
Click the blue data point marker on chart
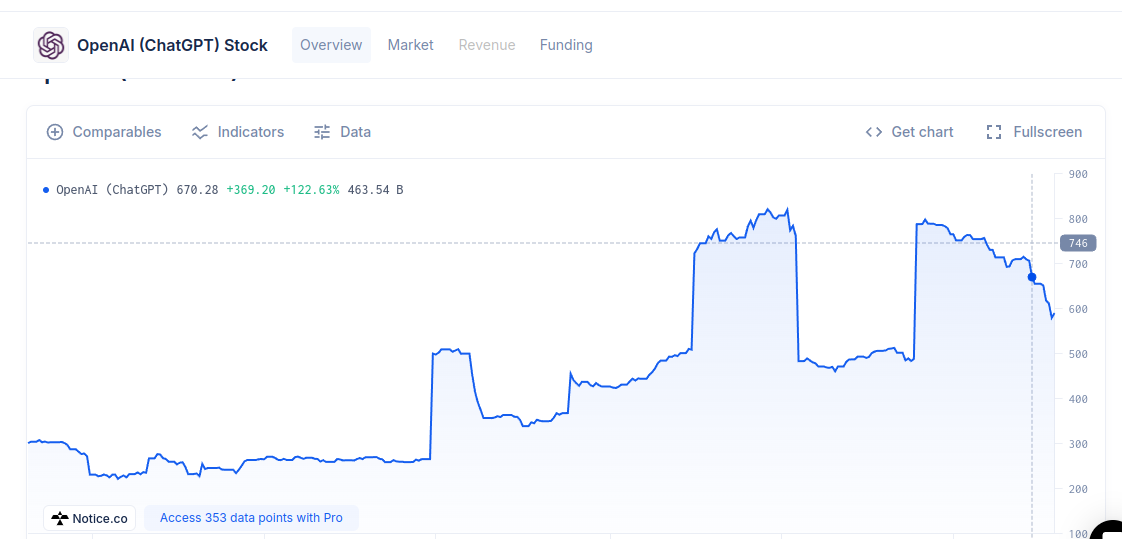pos(1032,277)
